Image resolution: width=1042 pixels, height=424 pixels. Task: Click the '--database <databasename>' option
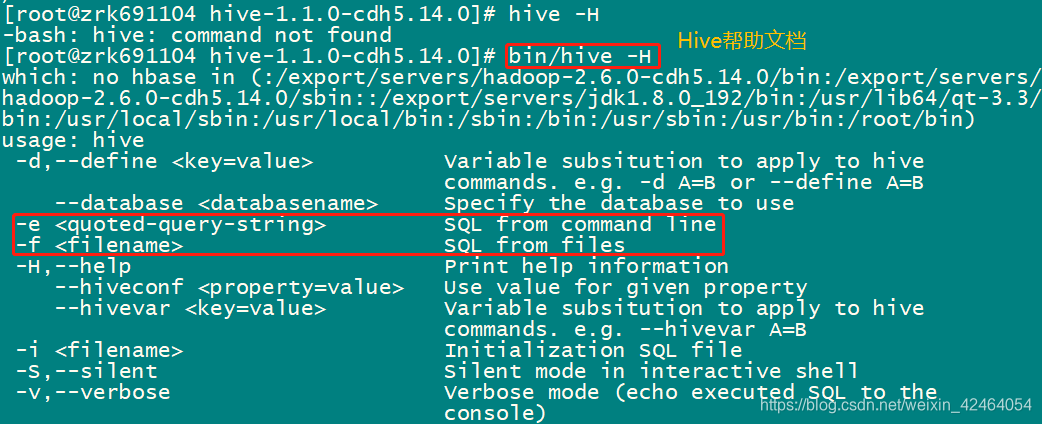(x=216, y=203)
